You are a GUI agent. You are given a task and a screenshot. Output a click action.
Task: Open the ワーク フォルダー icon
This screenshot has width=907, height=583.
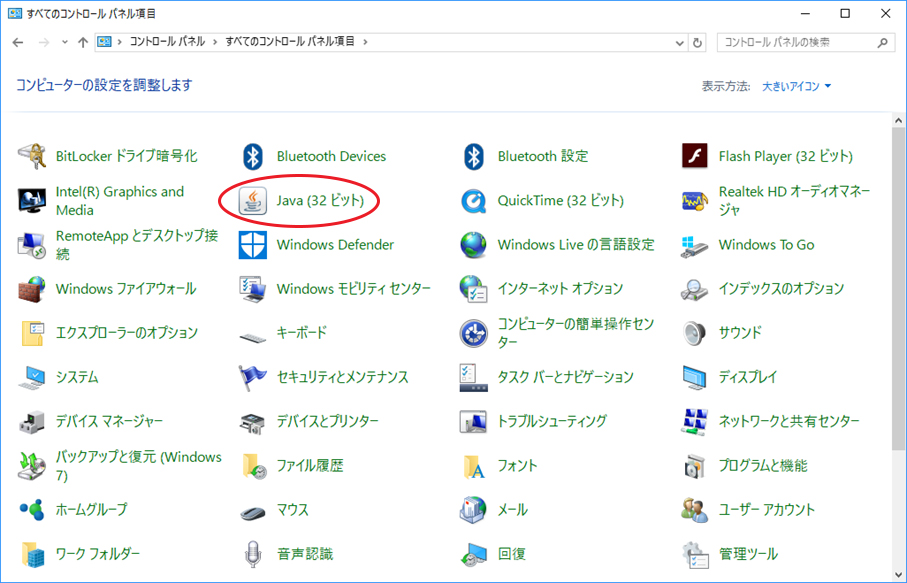[32, 554]
